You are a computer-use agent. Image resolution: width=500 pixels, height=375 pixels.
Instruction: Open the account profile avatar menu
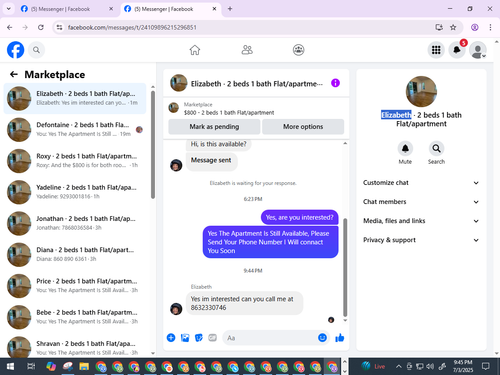pos(477,50)
